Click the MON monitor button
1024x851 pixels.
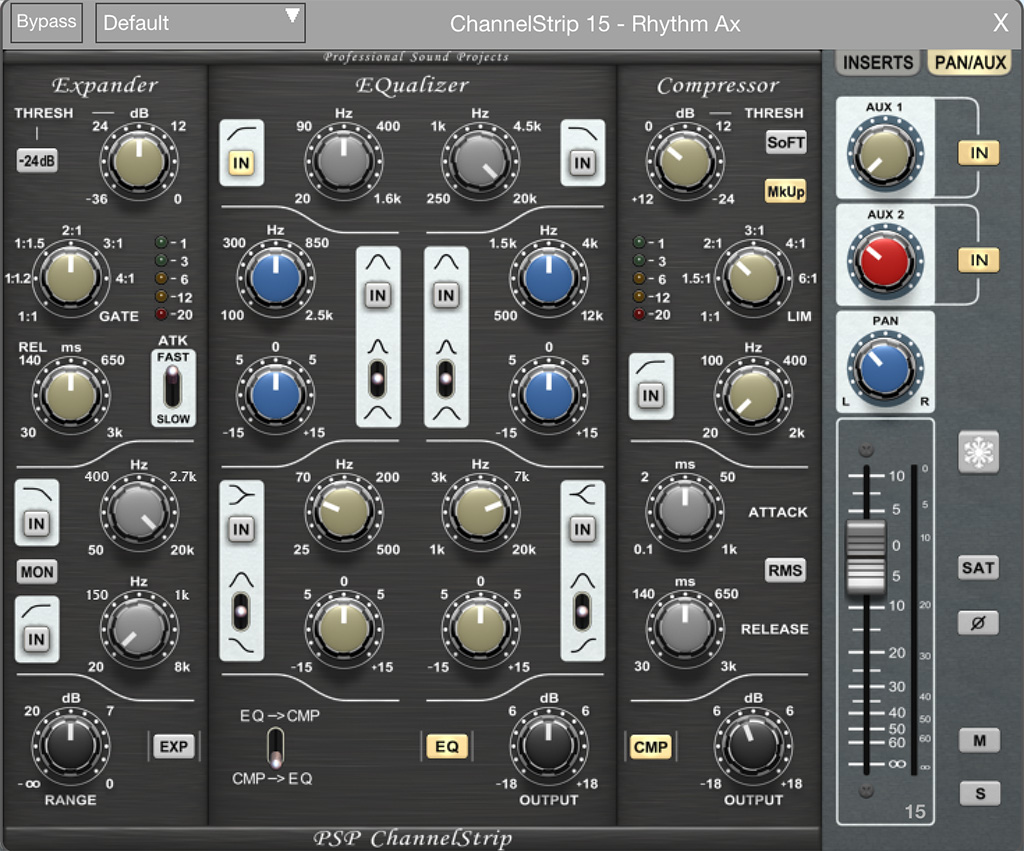tap(37, 572)
